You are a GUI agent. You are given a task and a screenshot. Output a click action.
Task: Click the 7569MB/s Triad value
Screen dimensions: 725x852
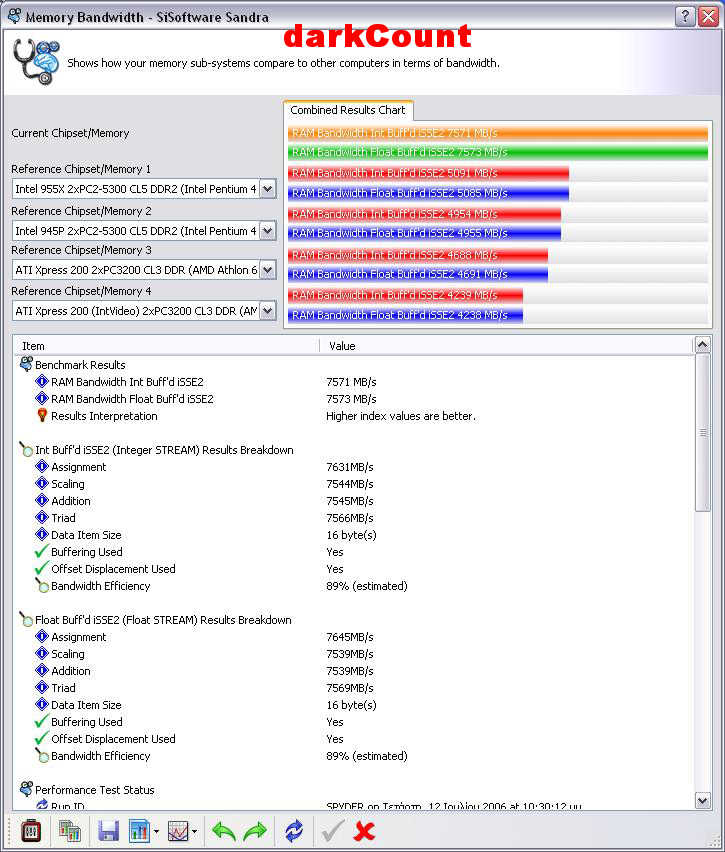pyautogui.click(x=349, y=688)
